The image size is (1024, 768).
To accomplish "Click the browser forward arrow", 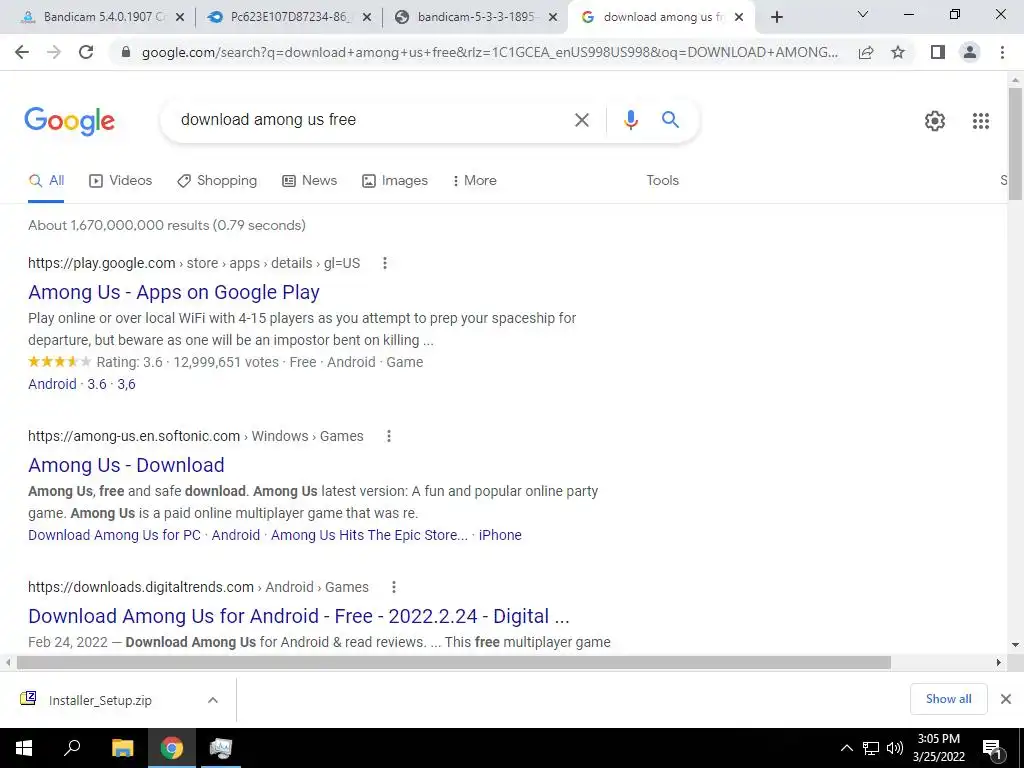I will (54, 52).
